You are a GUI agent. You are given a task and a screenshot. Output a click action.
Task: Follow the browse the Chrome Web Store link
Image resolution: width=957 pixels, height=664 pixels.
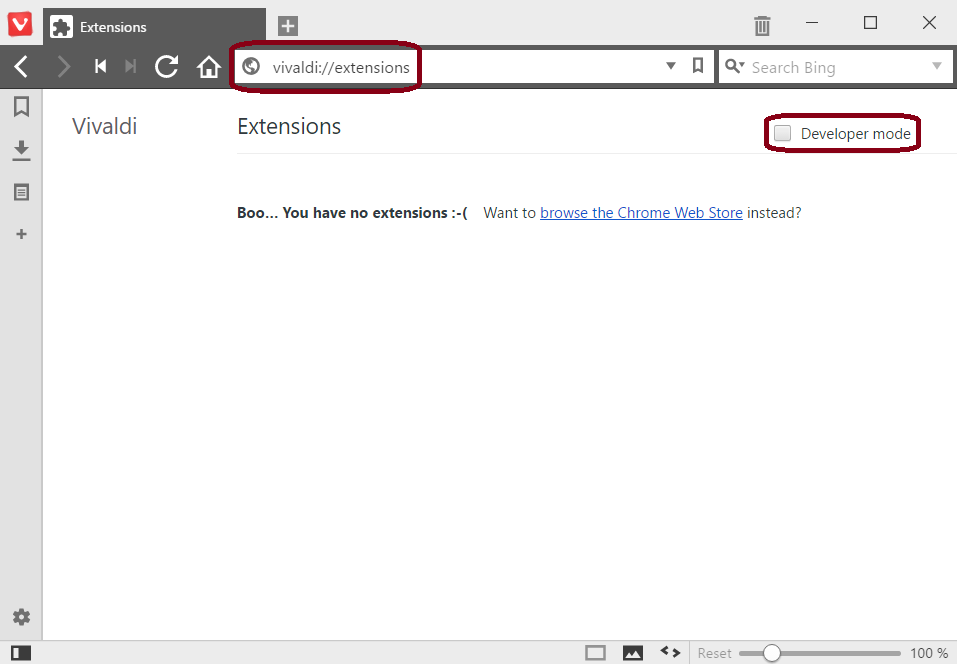click(x=641, y=212)
